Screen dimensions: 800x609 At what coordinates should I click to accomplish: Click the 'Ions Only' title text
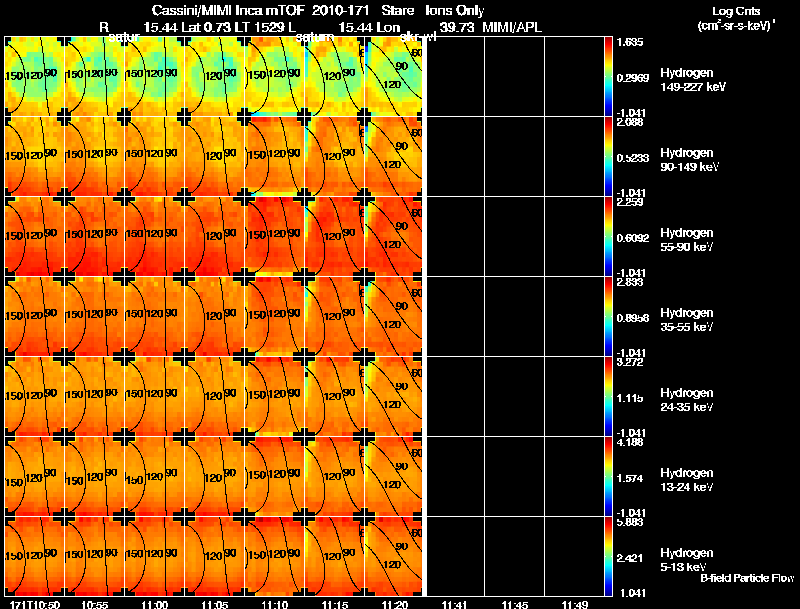pos(455,11)
